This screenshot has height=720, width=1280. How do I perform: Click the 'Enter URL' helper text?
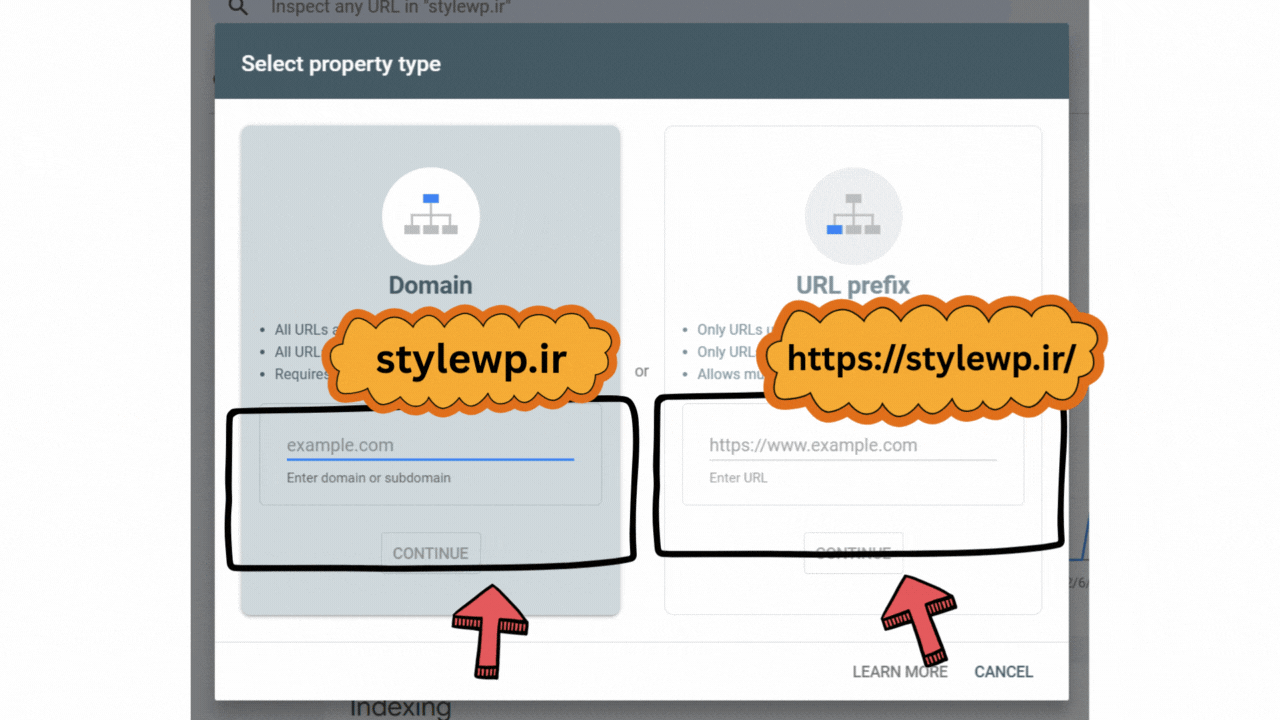pos(738,478)
